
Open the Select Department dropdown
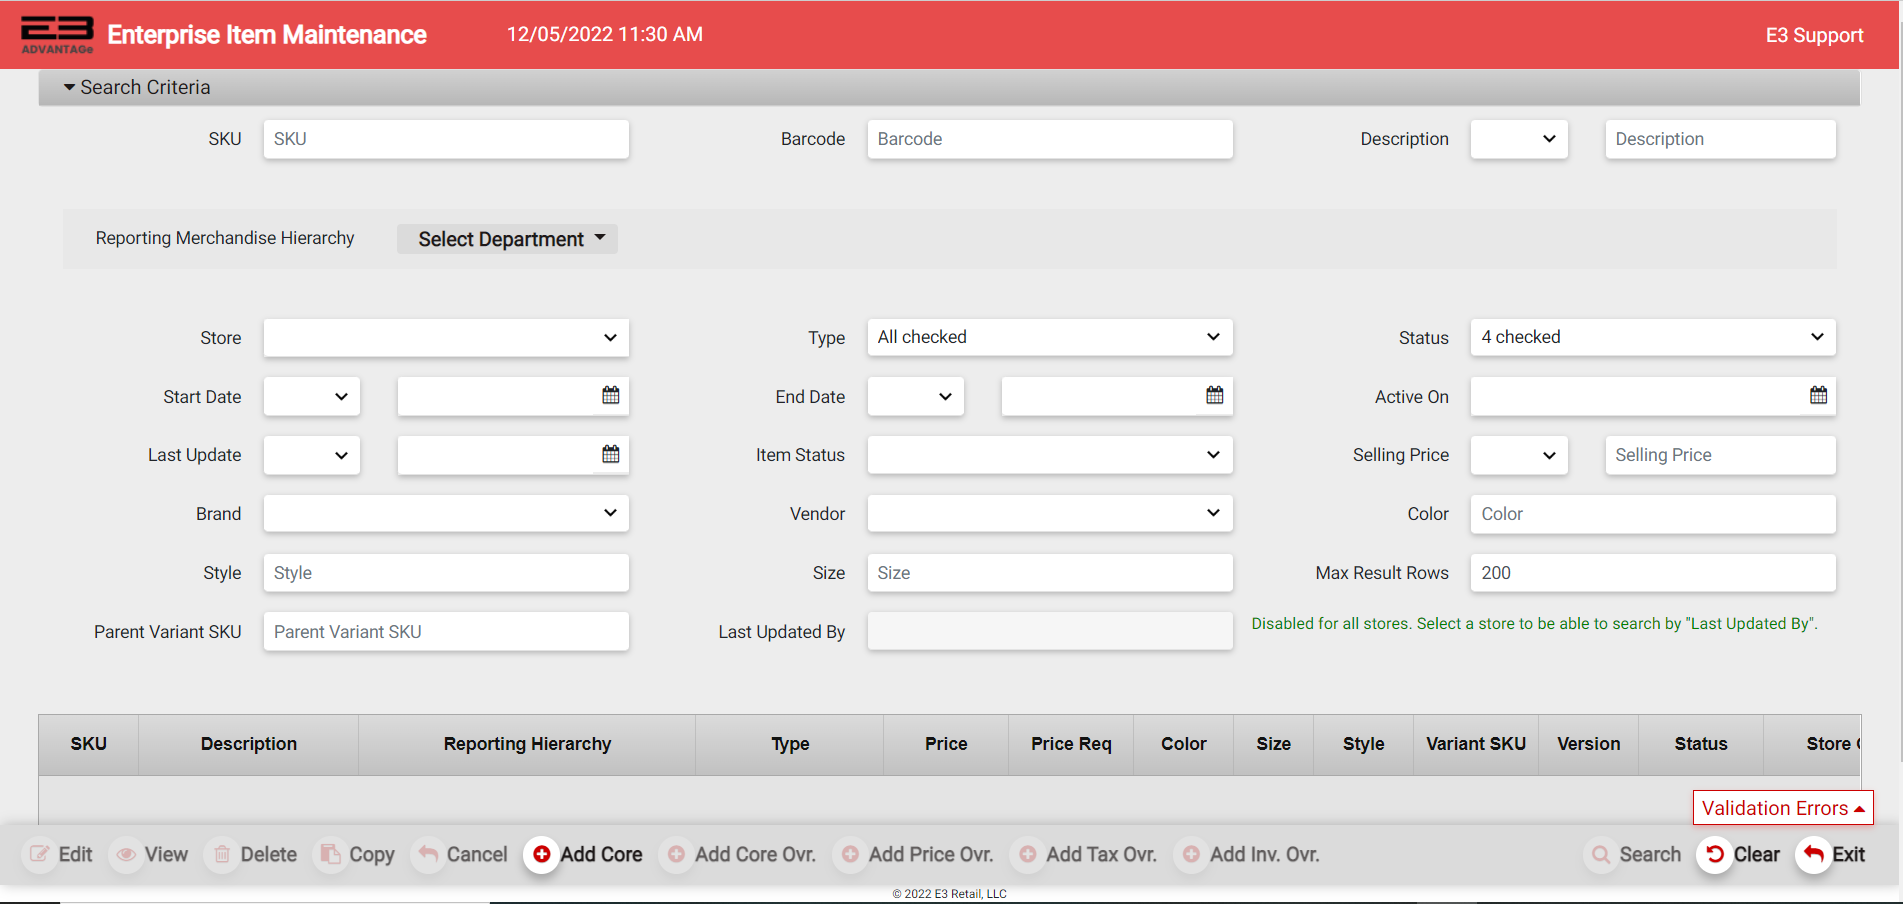click(x=507, y=239)
